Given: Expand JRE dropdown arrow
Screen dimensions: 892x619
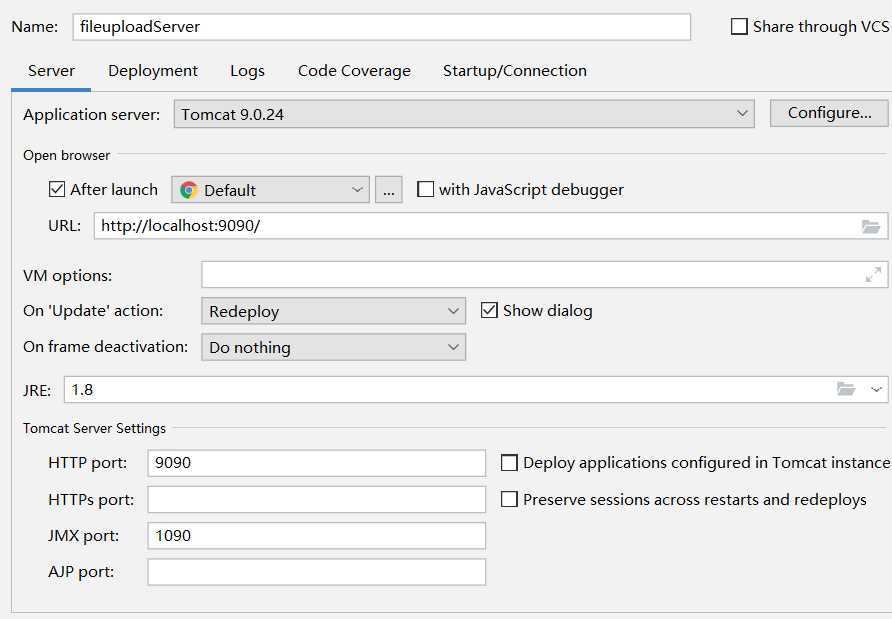Looking at the screenshot, I should (x=876, y=390).
